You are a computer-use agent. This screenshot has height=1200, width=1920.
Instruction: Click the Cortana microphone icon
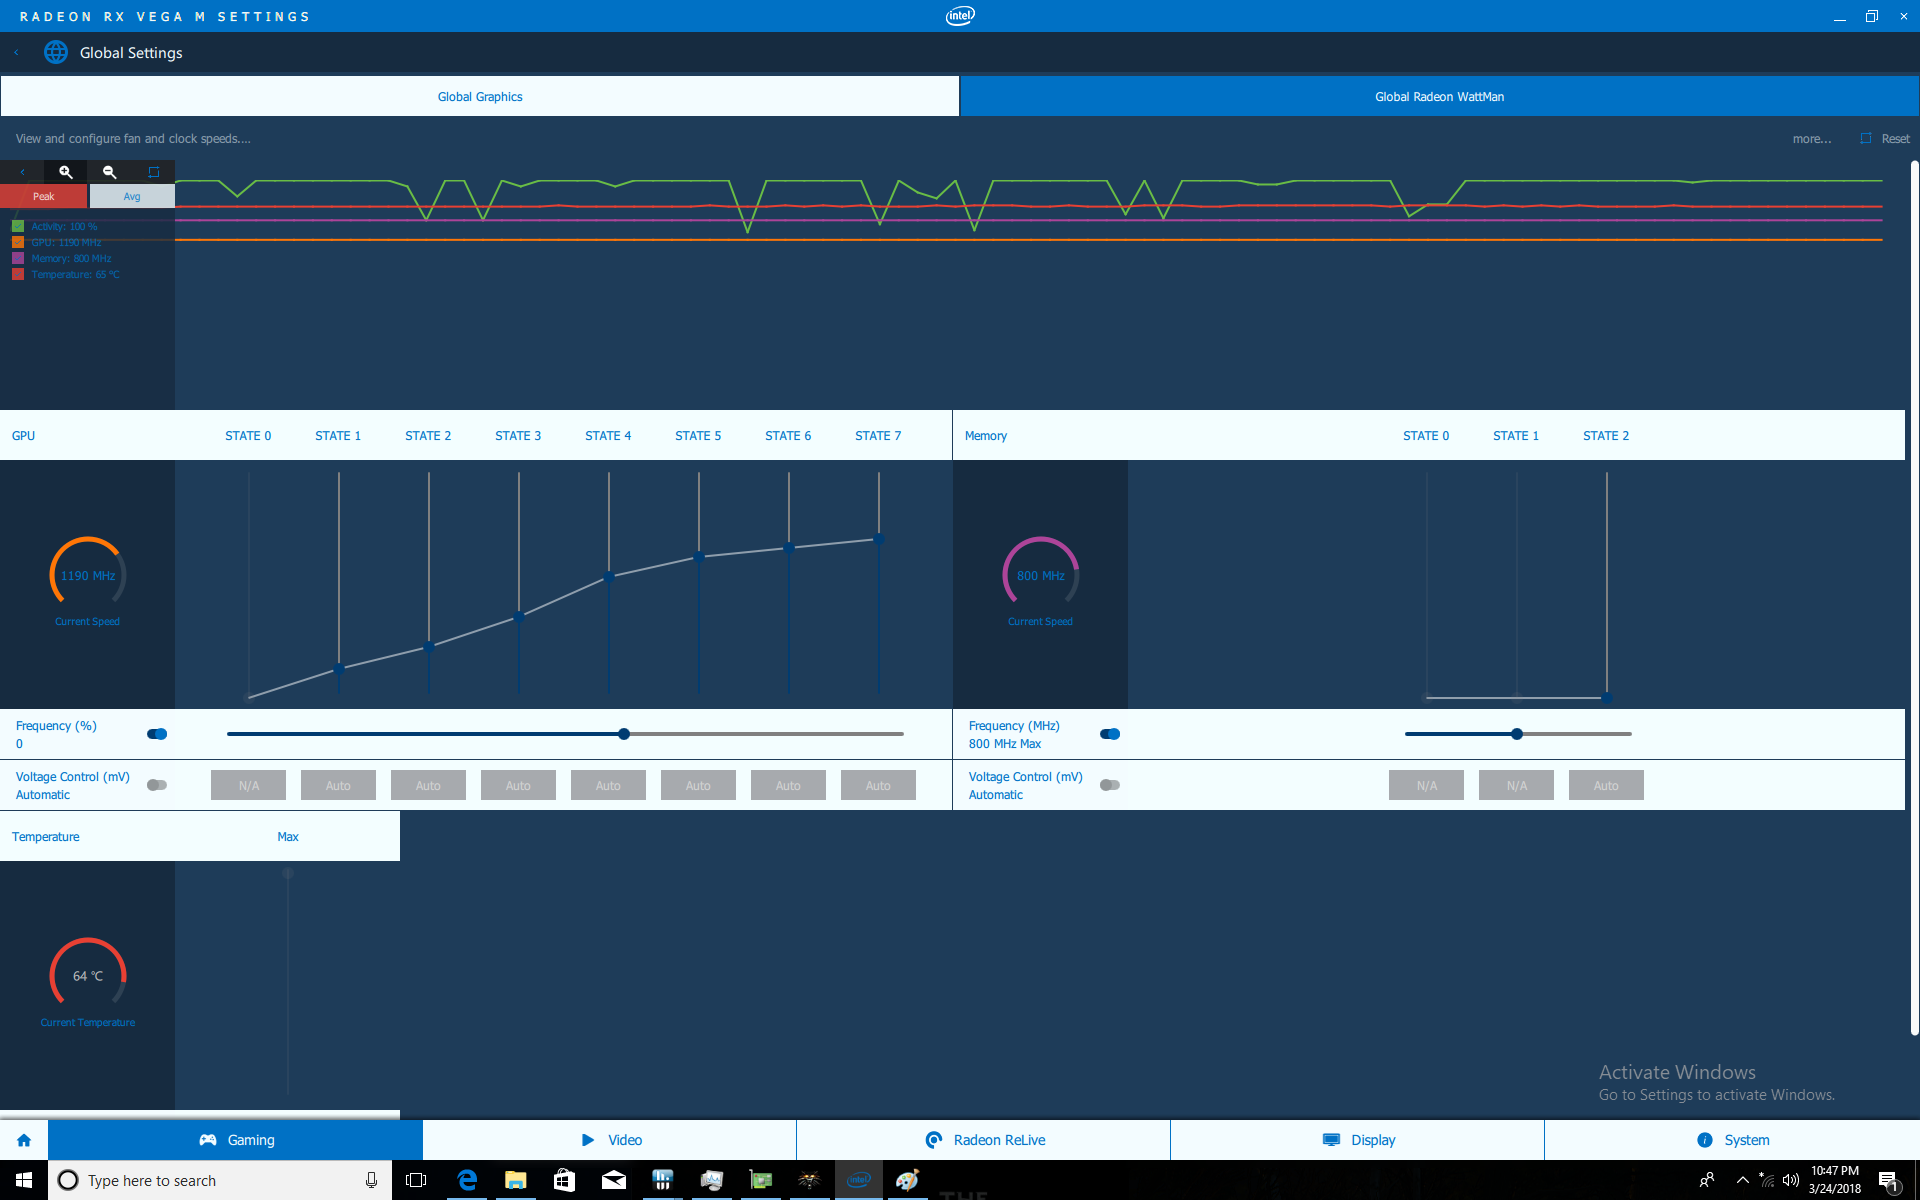point(371,1180)
